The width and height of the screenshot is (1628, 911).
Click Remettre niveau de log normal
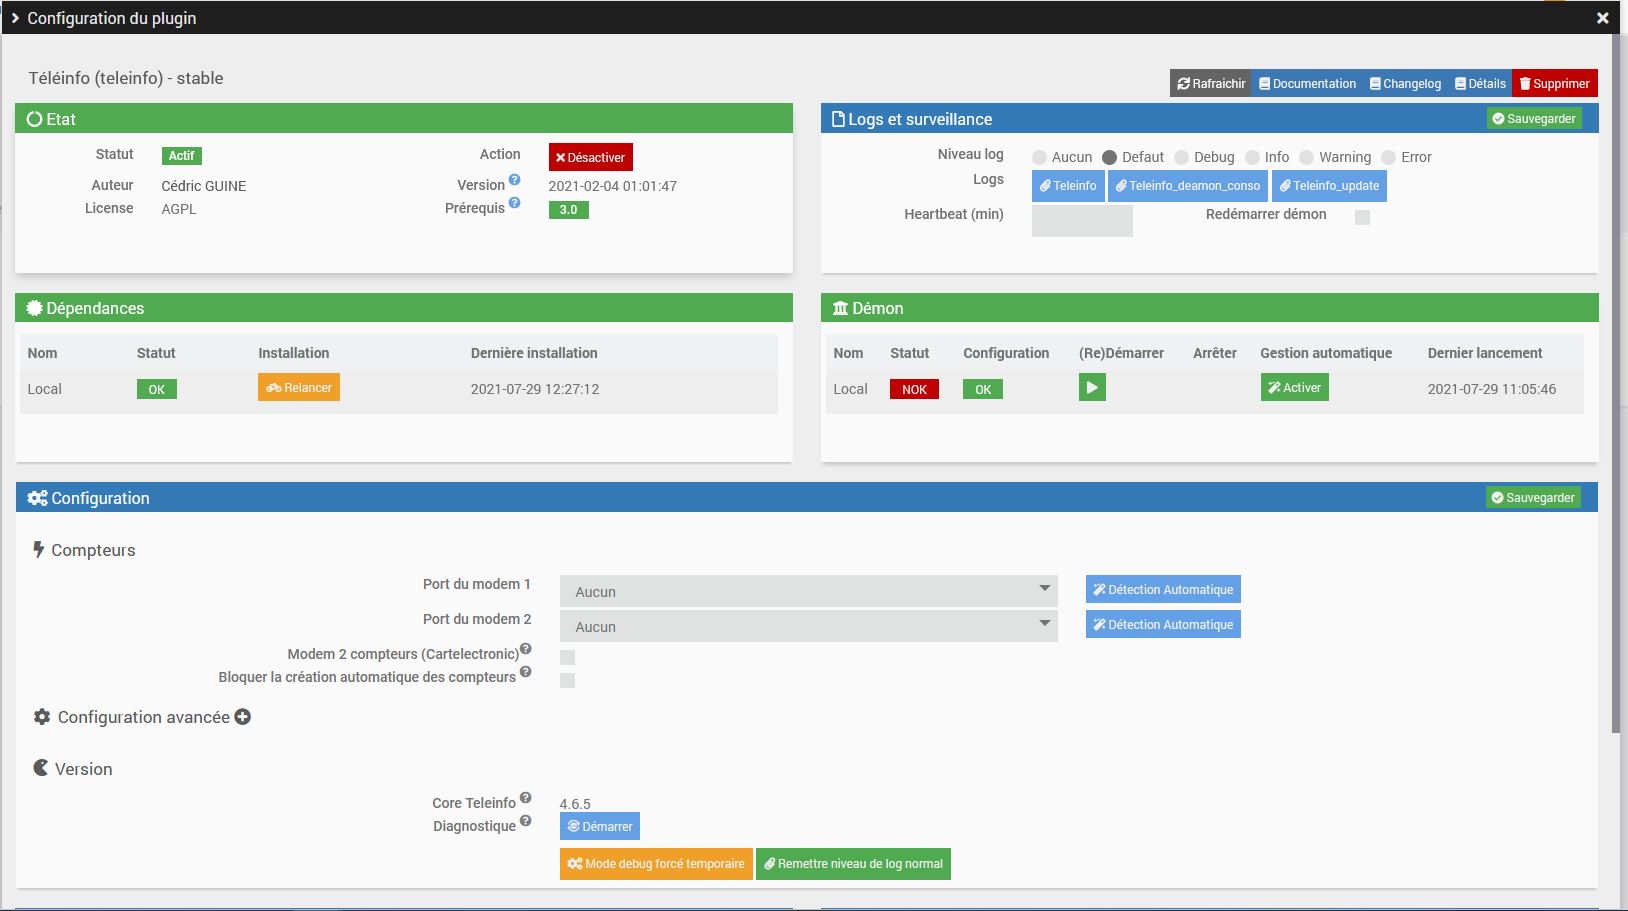pyautogui.click(x=853, y=864)
